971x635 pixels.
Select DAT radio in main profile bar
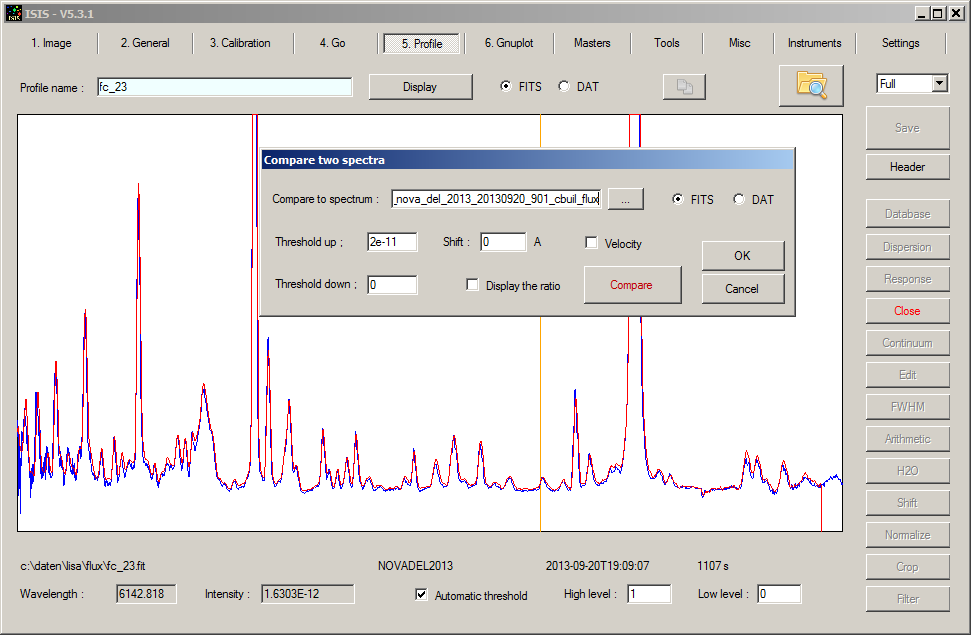(564, 86)
